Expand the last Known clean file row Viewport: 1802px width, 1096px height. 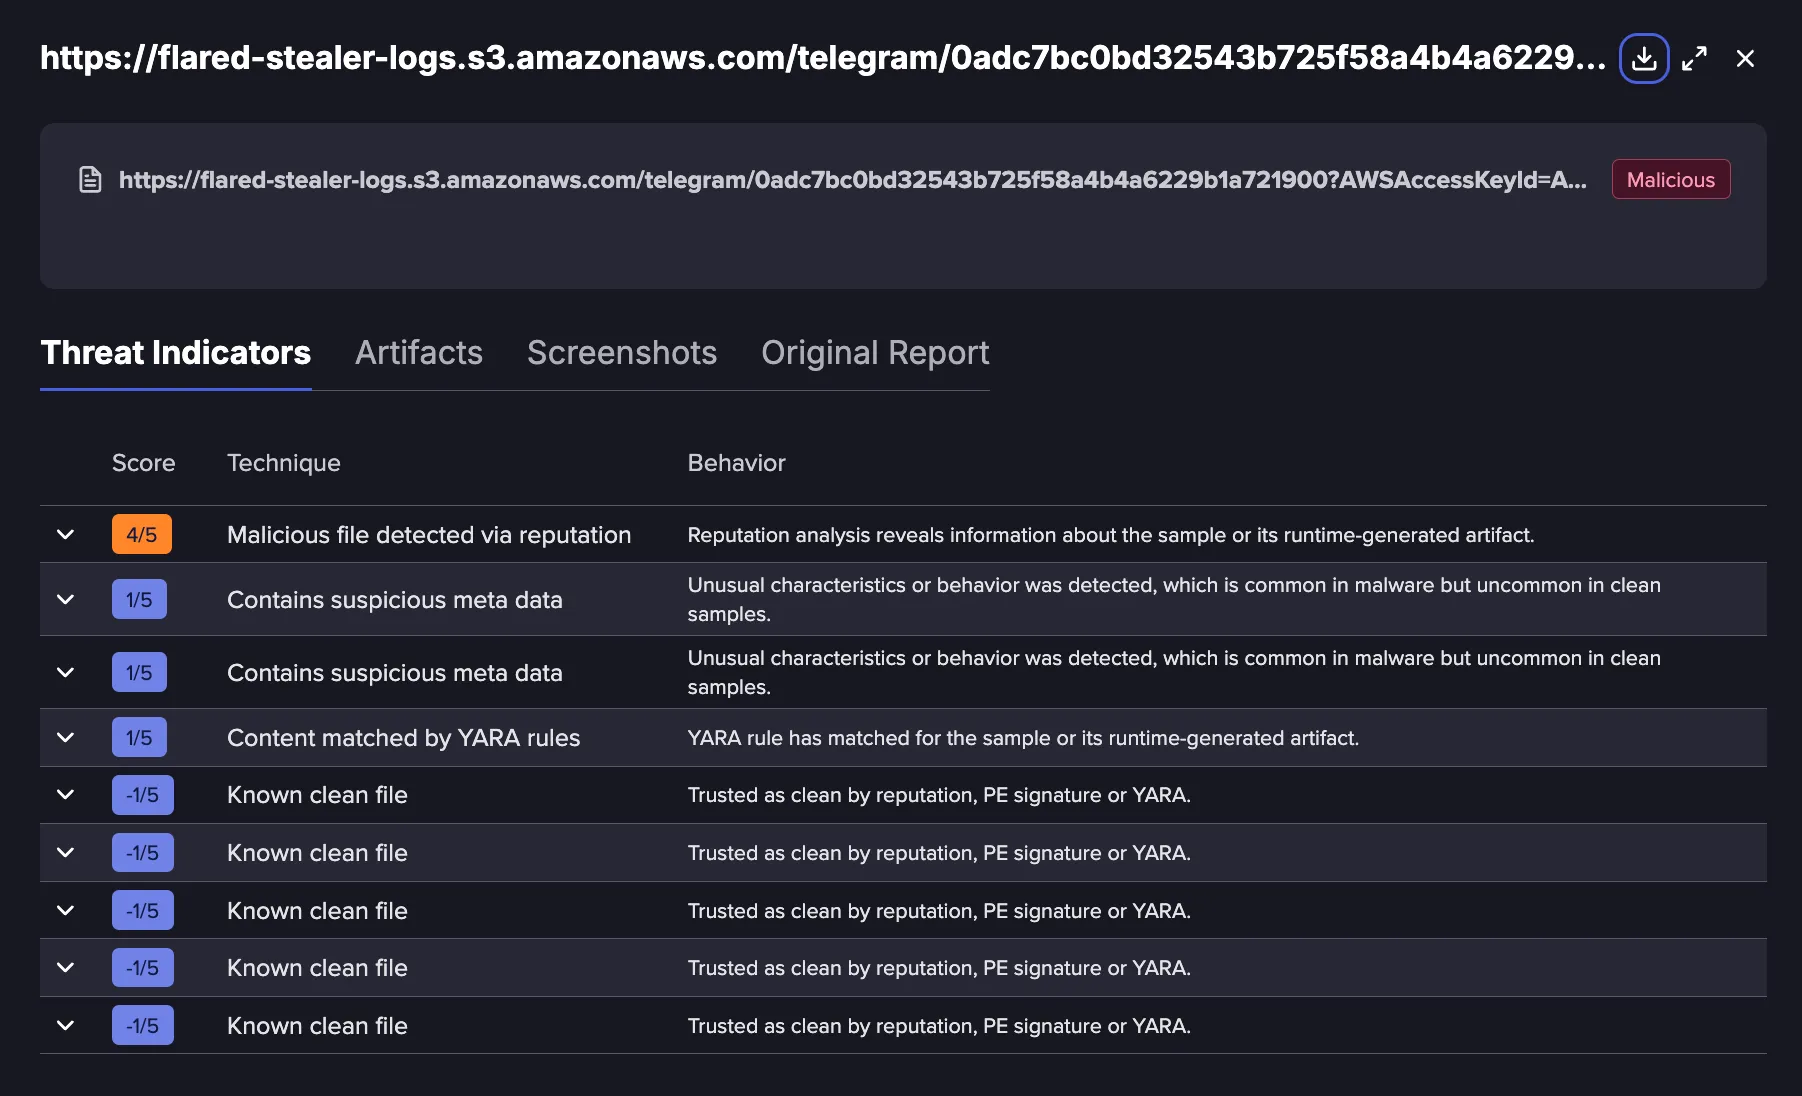[x=65, y=1026]
